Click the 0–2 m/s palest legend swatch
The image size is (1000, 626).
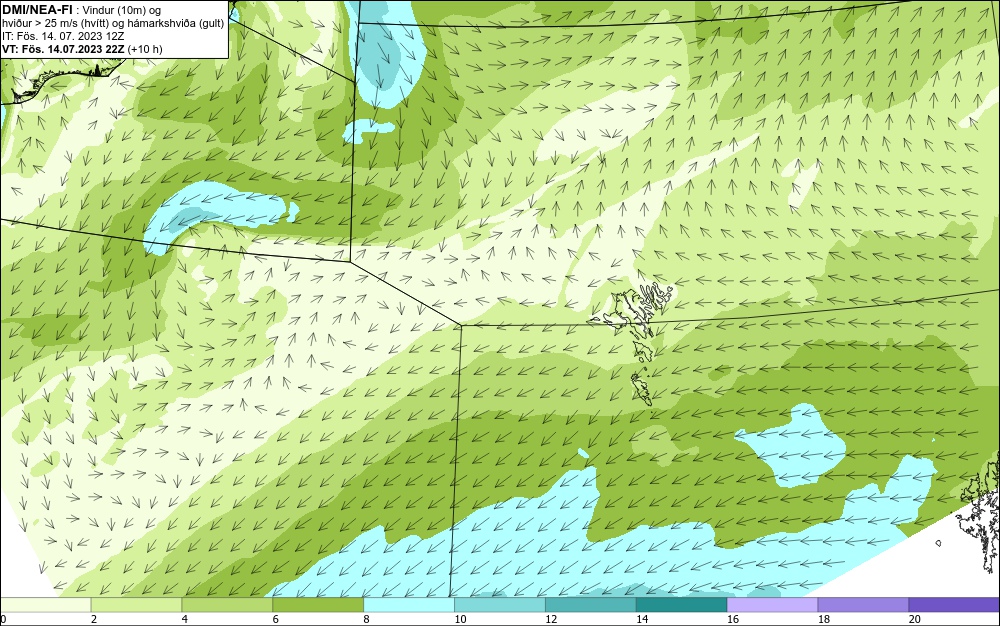click(x=45, y=605)
